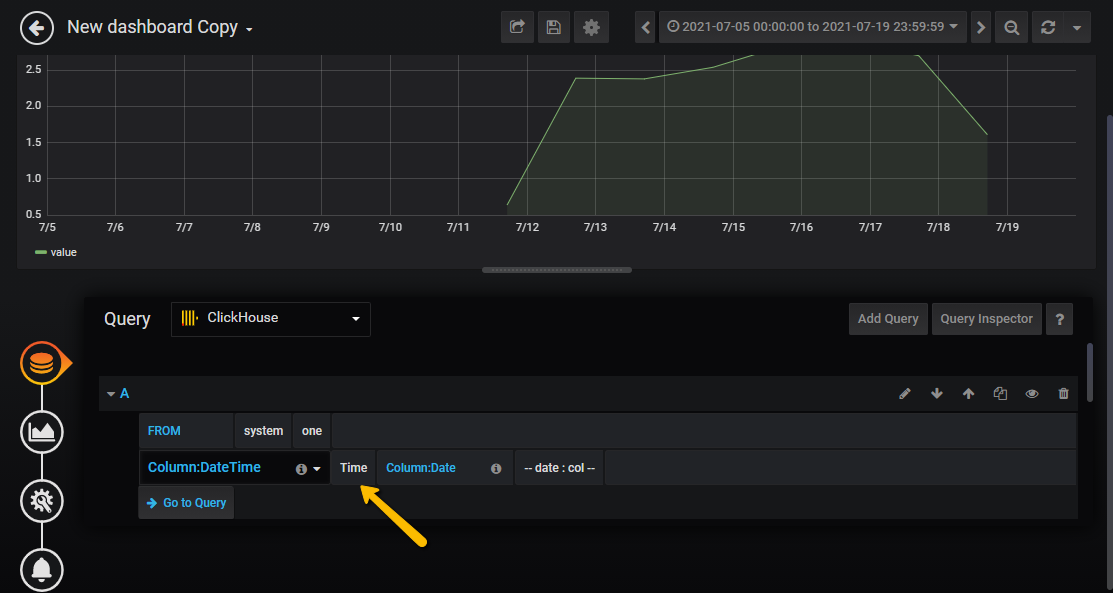Open dashboard settings gear

[591, 28]
